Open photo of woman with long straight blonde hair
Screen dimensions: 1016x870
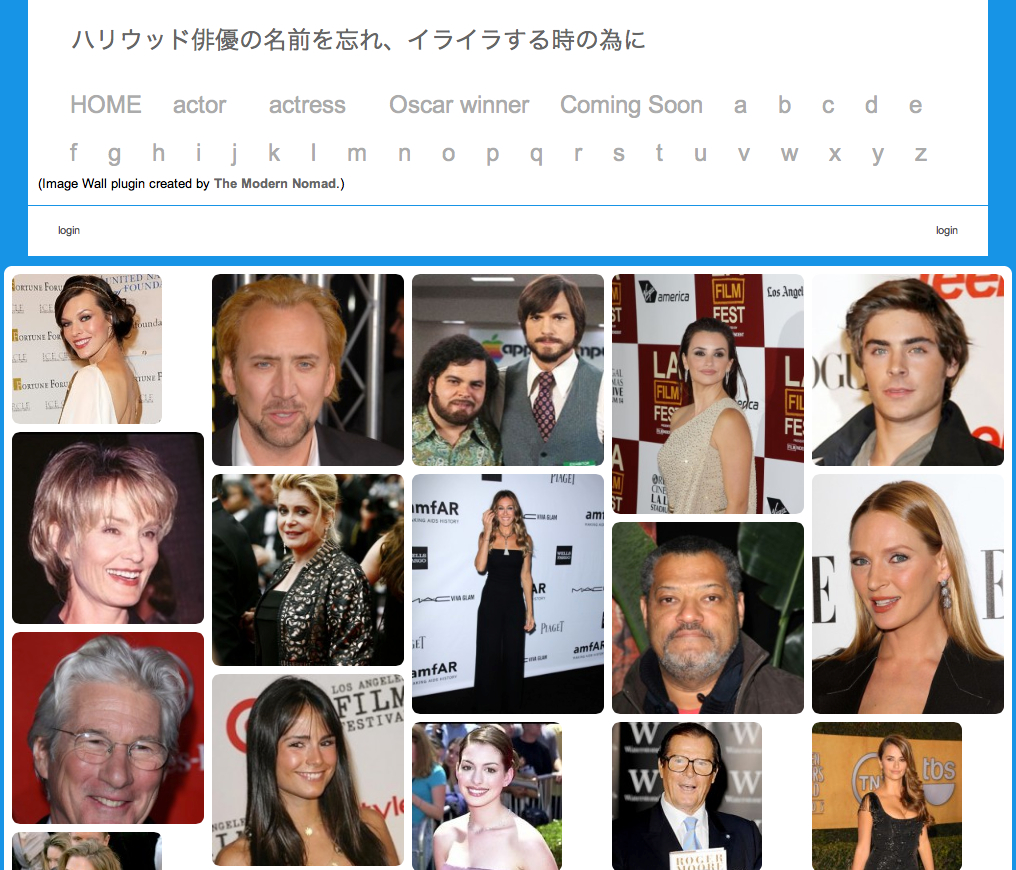908,593
